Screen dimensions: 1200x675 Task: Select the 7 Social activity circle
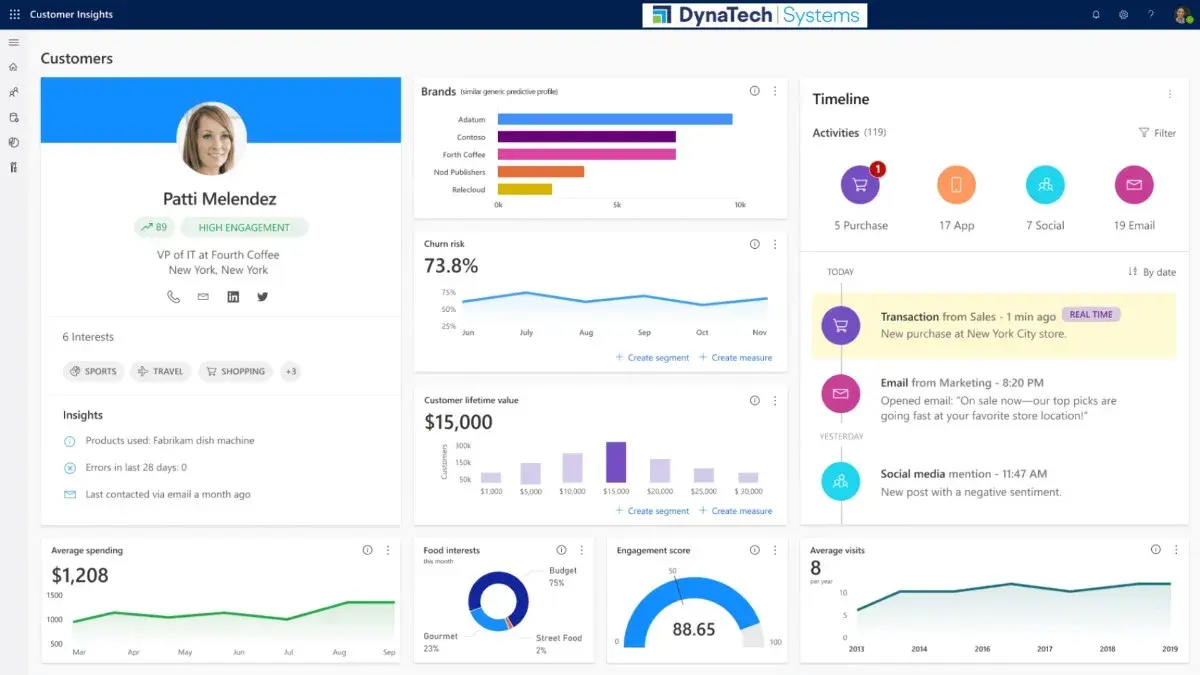1045,185
